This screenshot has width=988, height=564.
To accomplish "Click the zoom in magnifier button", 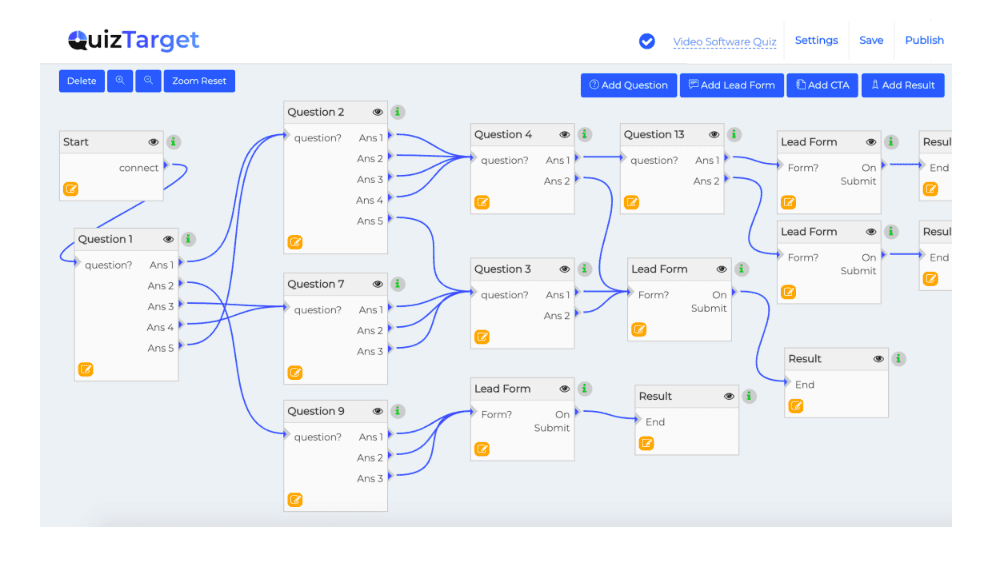I will pos(120,81).
